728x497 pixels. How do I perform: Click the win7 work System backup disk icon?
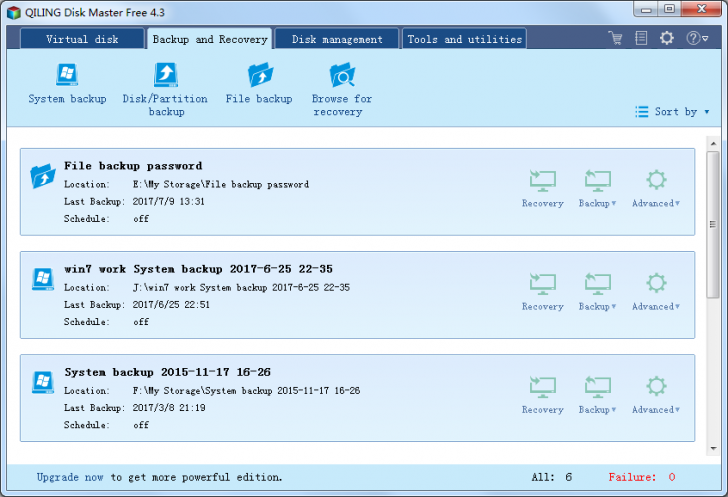point(43,279)
